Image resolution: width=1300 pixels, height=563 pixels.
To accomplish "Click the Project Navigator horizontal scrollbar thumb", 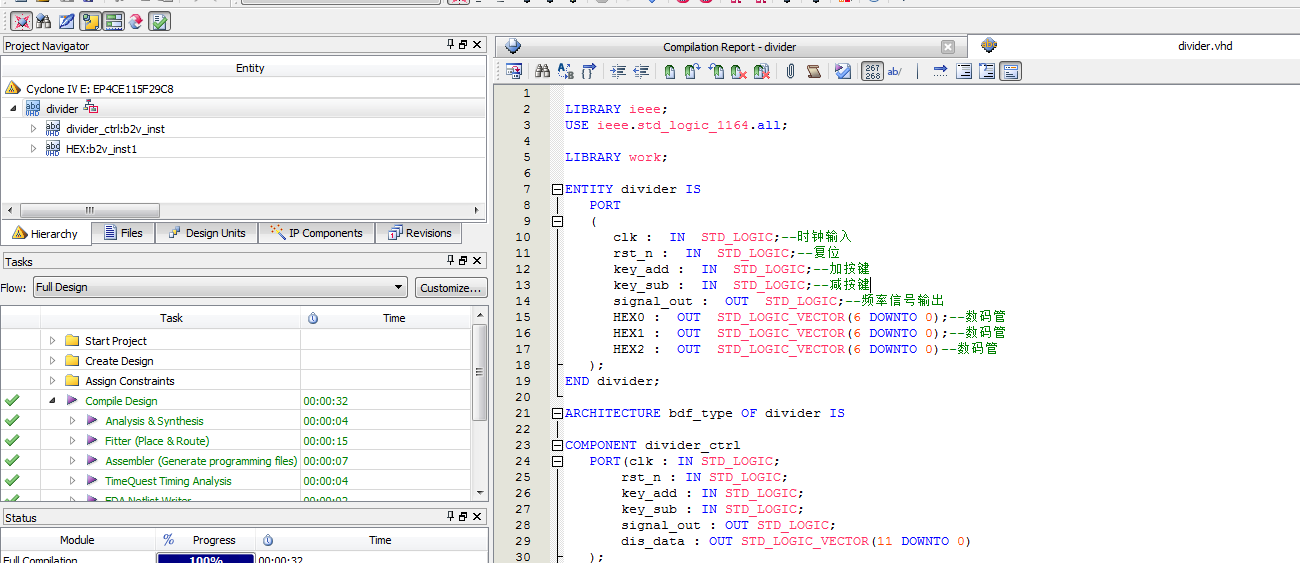I will point(90,210).
